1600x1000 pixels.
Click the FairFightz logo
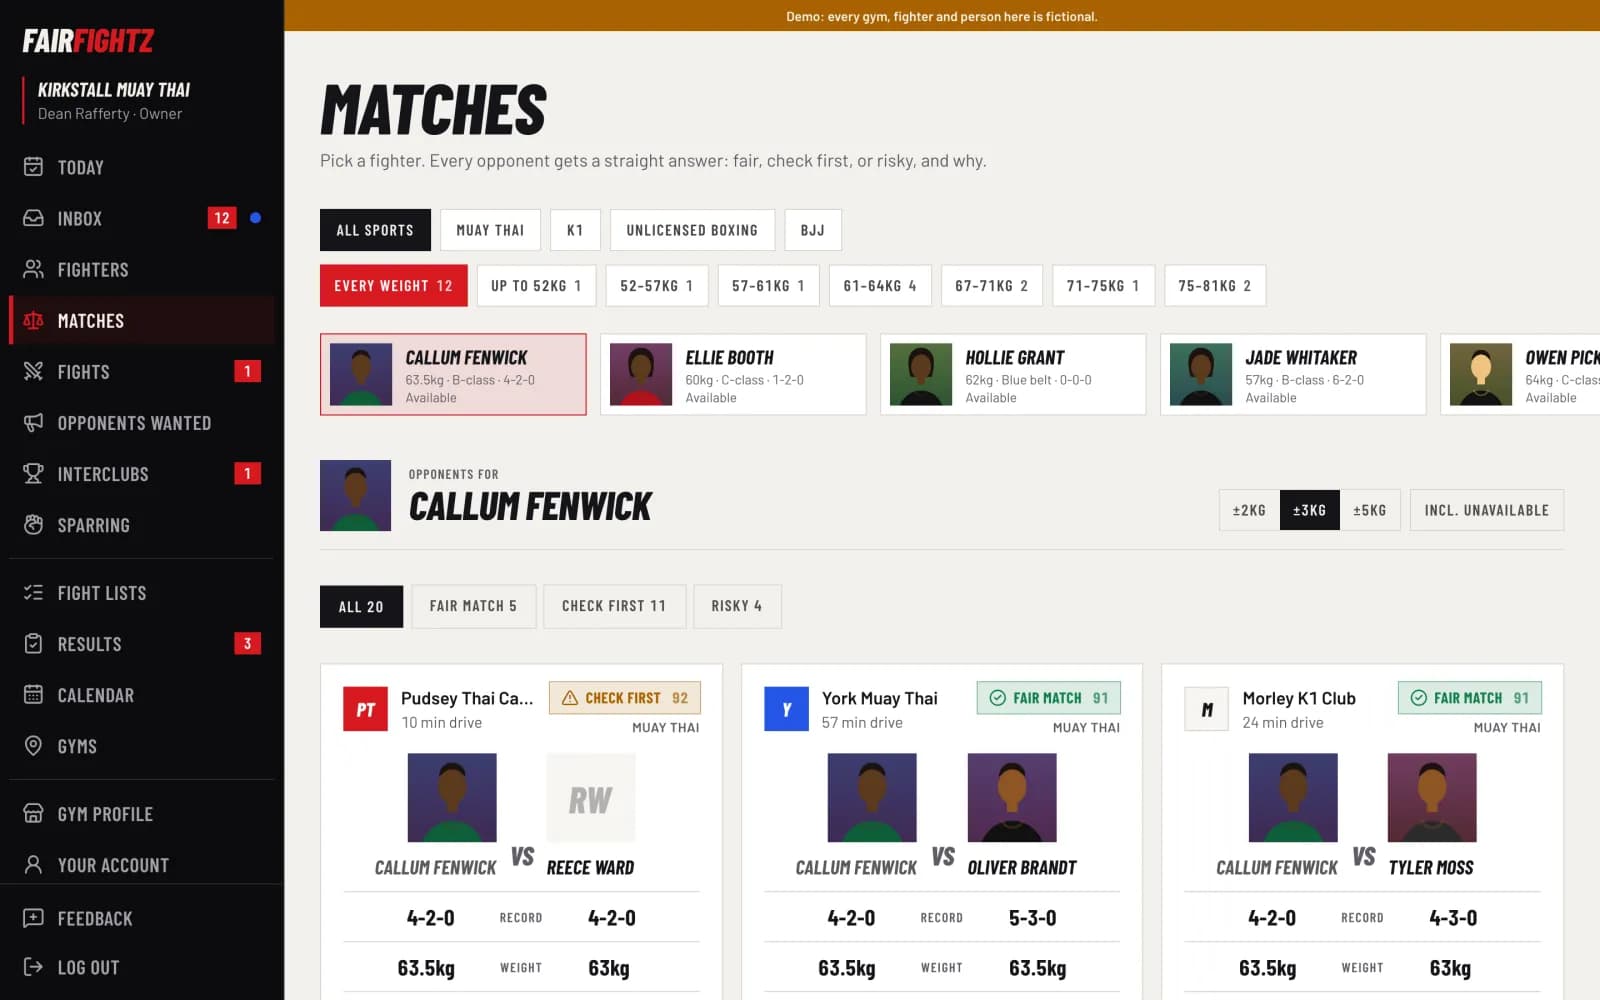(88, 41)
